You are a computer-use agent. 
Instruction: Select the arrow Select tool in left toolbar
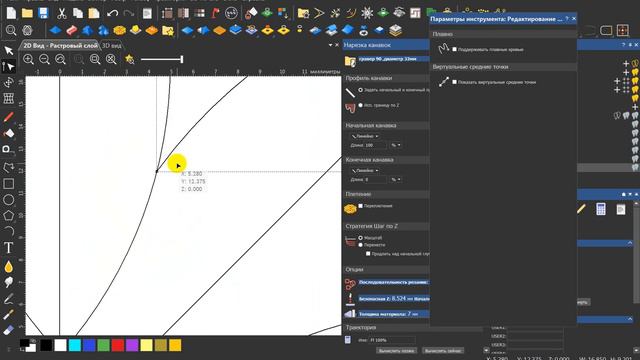(9, 51)
